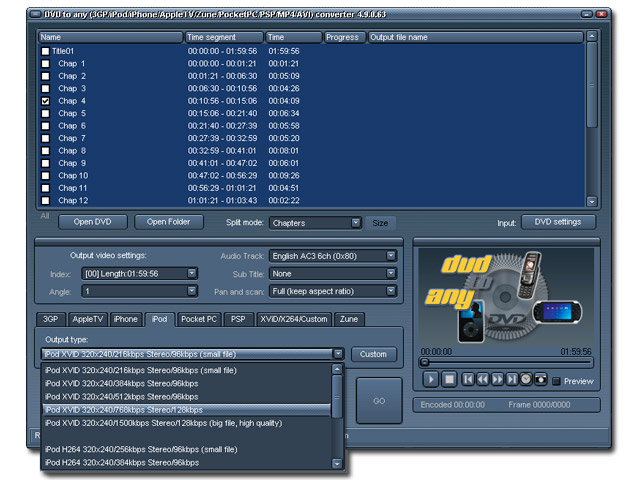Switch to the XVID/X264/Custom tab
Image resolution: width=640 pixels, height=480 pixels.
[294, 319]
